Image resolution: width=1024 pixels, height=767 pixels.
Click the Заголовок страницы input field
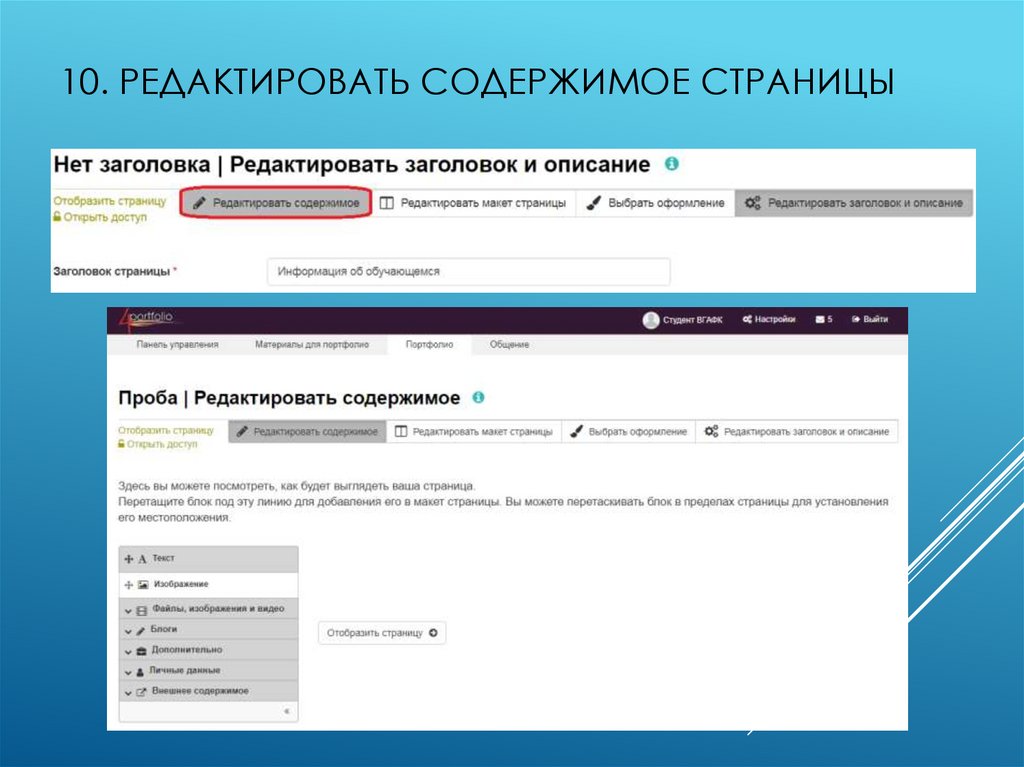pos(468,270)
